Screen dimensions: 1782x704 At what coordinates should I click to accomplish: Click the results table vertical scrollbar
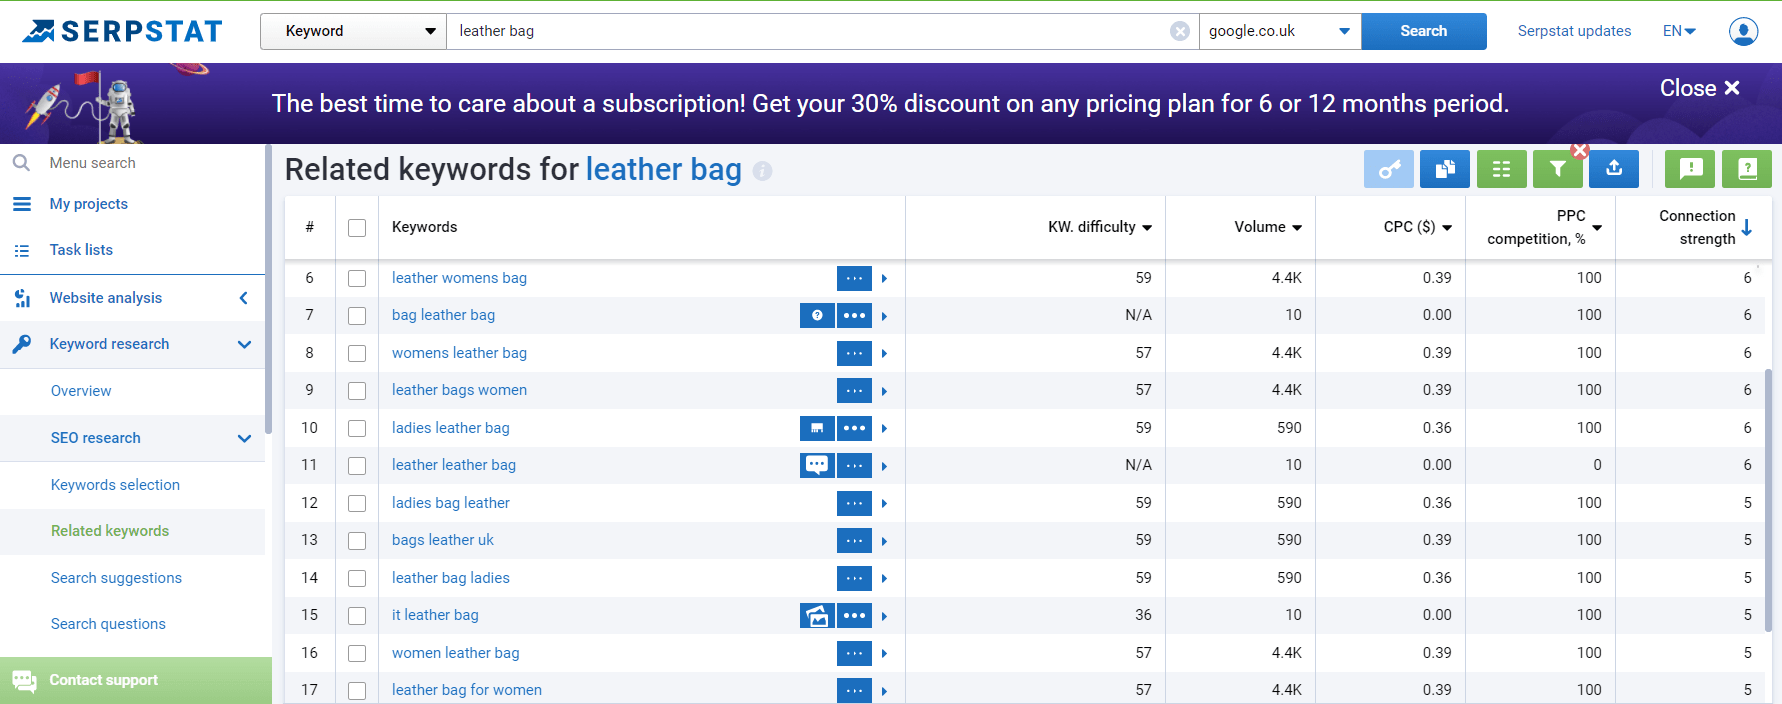1768,500
